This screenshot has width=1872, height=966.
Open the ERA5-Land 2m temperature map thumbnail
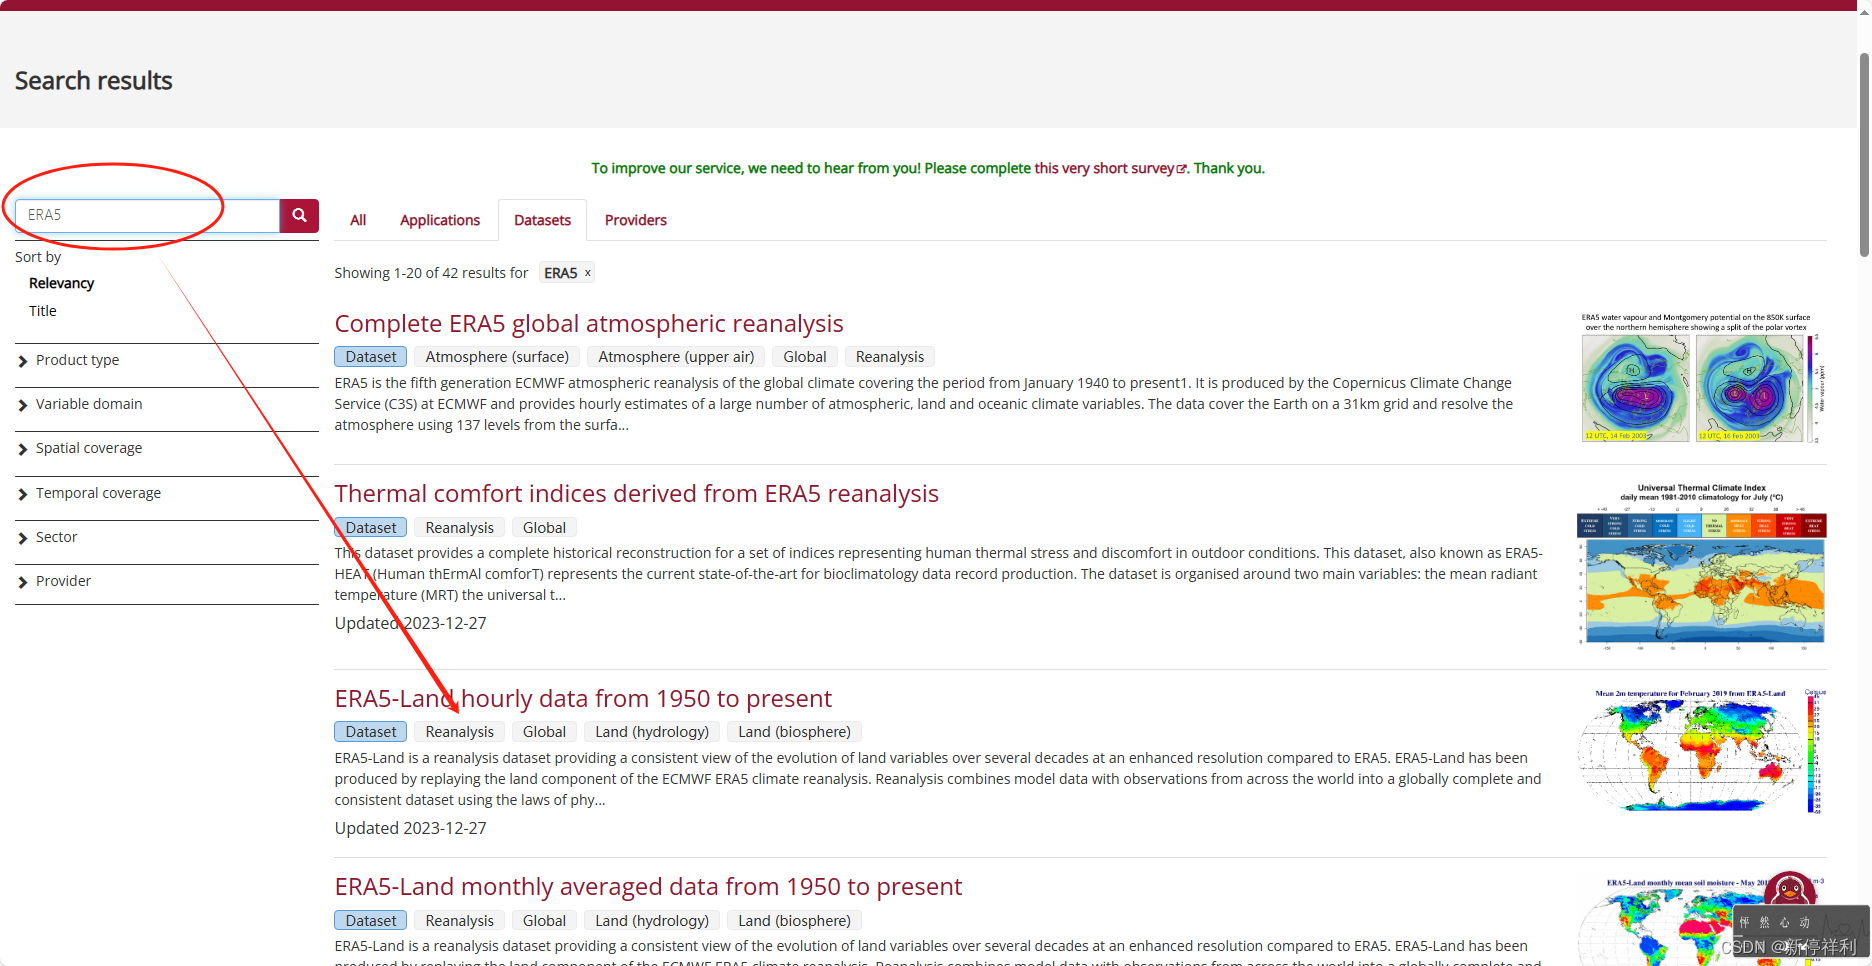pos(1702,751)
